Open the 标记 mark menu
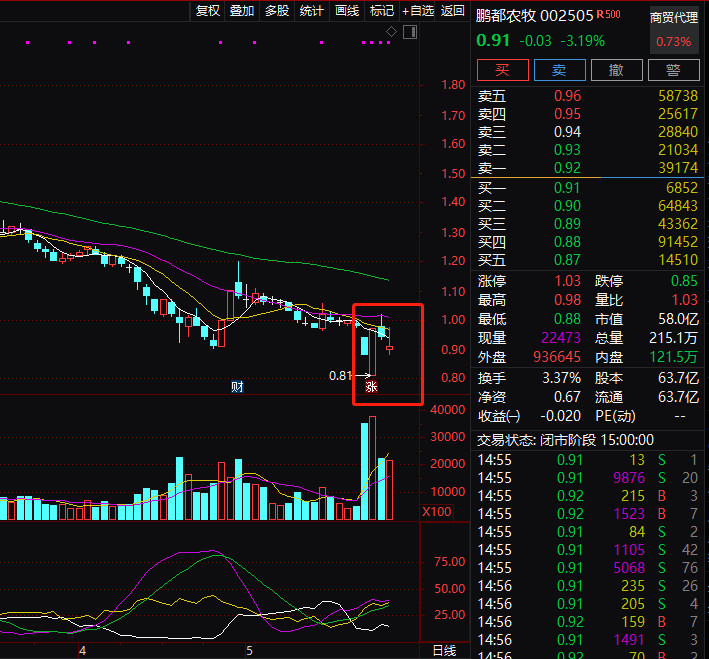Image resolution: width=709 pixels, height=659 pixels. point(382,11)
